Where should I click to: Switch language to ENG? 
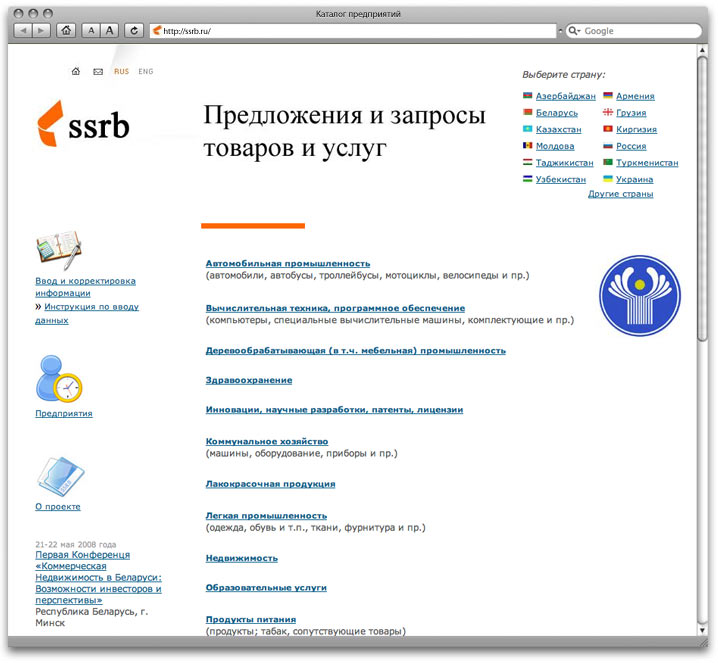146,72
